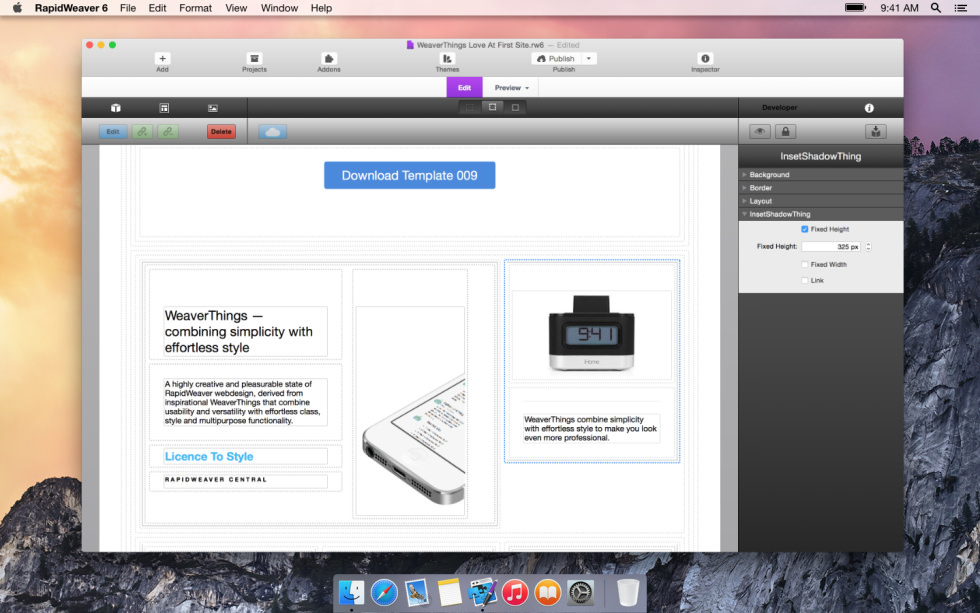Select the RAPIDWEAVER CENTRAL text
980x613 pixels.
tap(216, 480)
